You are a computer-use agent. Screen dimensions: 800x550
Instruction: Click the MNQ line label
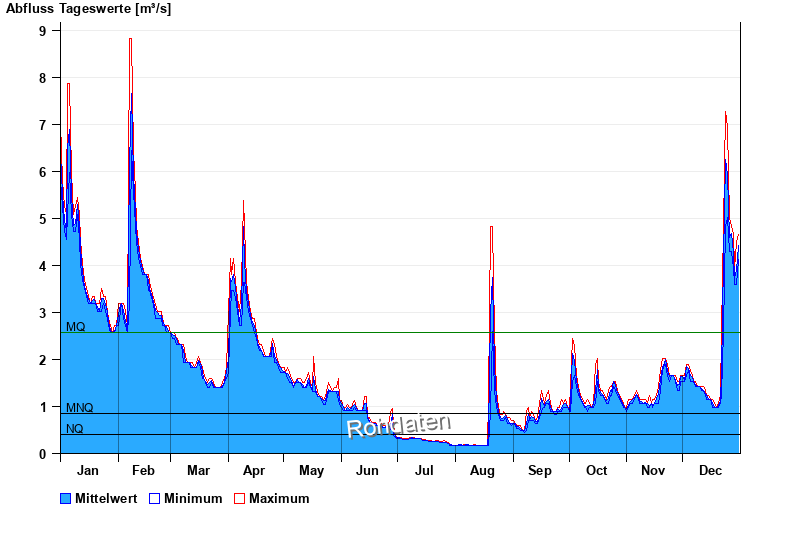(79, 408)
